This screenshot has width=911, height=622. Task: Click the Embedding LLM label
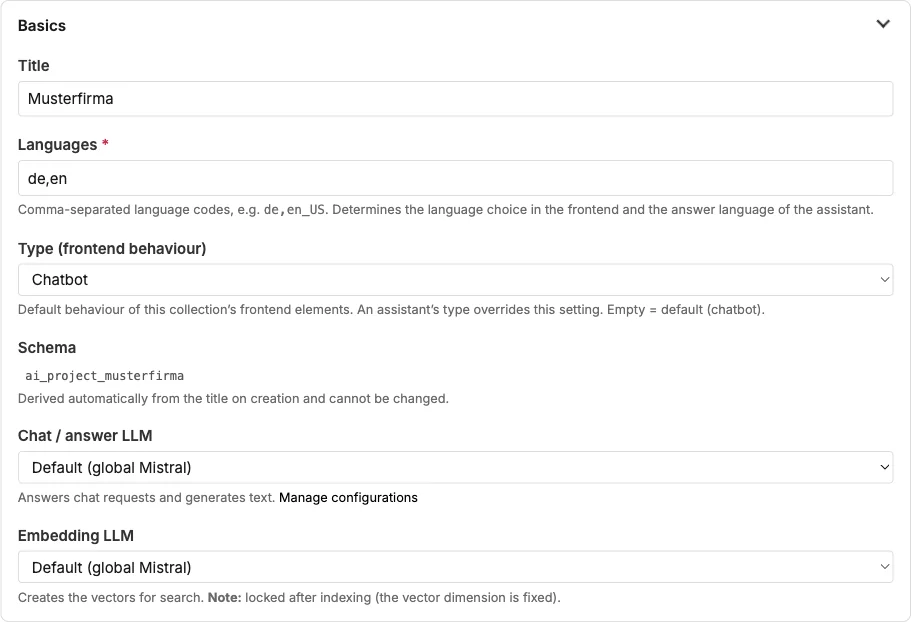76,535
